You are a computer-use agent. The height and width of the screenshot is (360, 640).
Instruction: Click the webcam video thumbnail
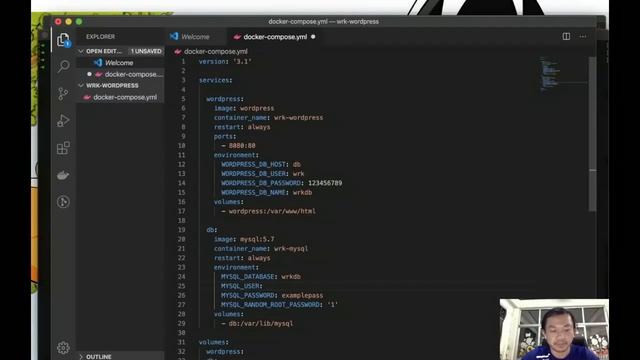[x=554, y=329]
